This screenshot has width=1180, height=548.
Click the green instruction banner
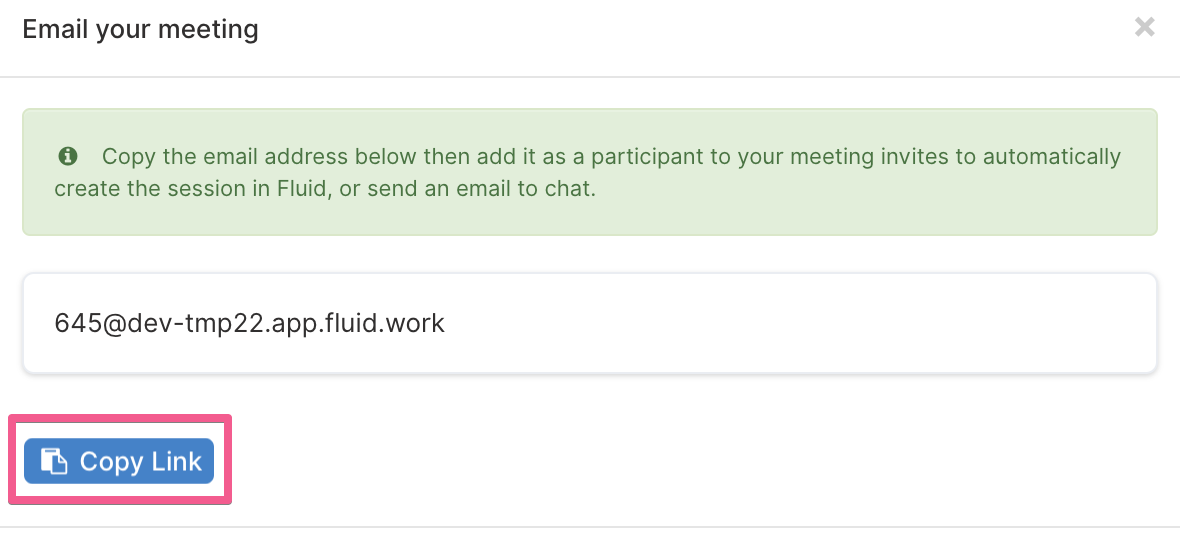[x=590, y=172]
